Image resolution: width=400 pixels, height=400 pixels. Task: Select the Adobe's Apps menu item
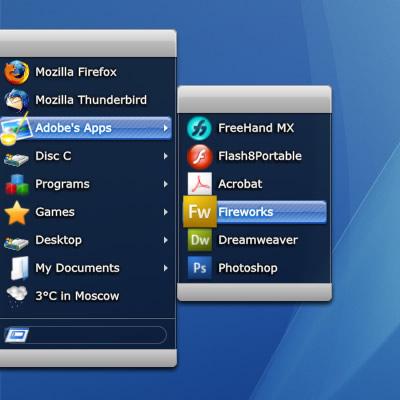(86, 128)
